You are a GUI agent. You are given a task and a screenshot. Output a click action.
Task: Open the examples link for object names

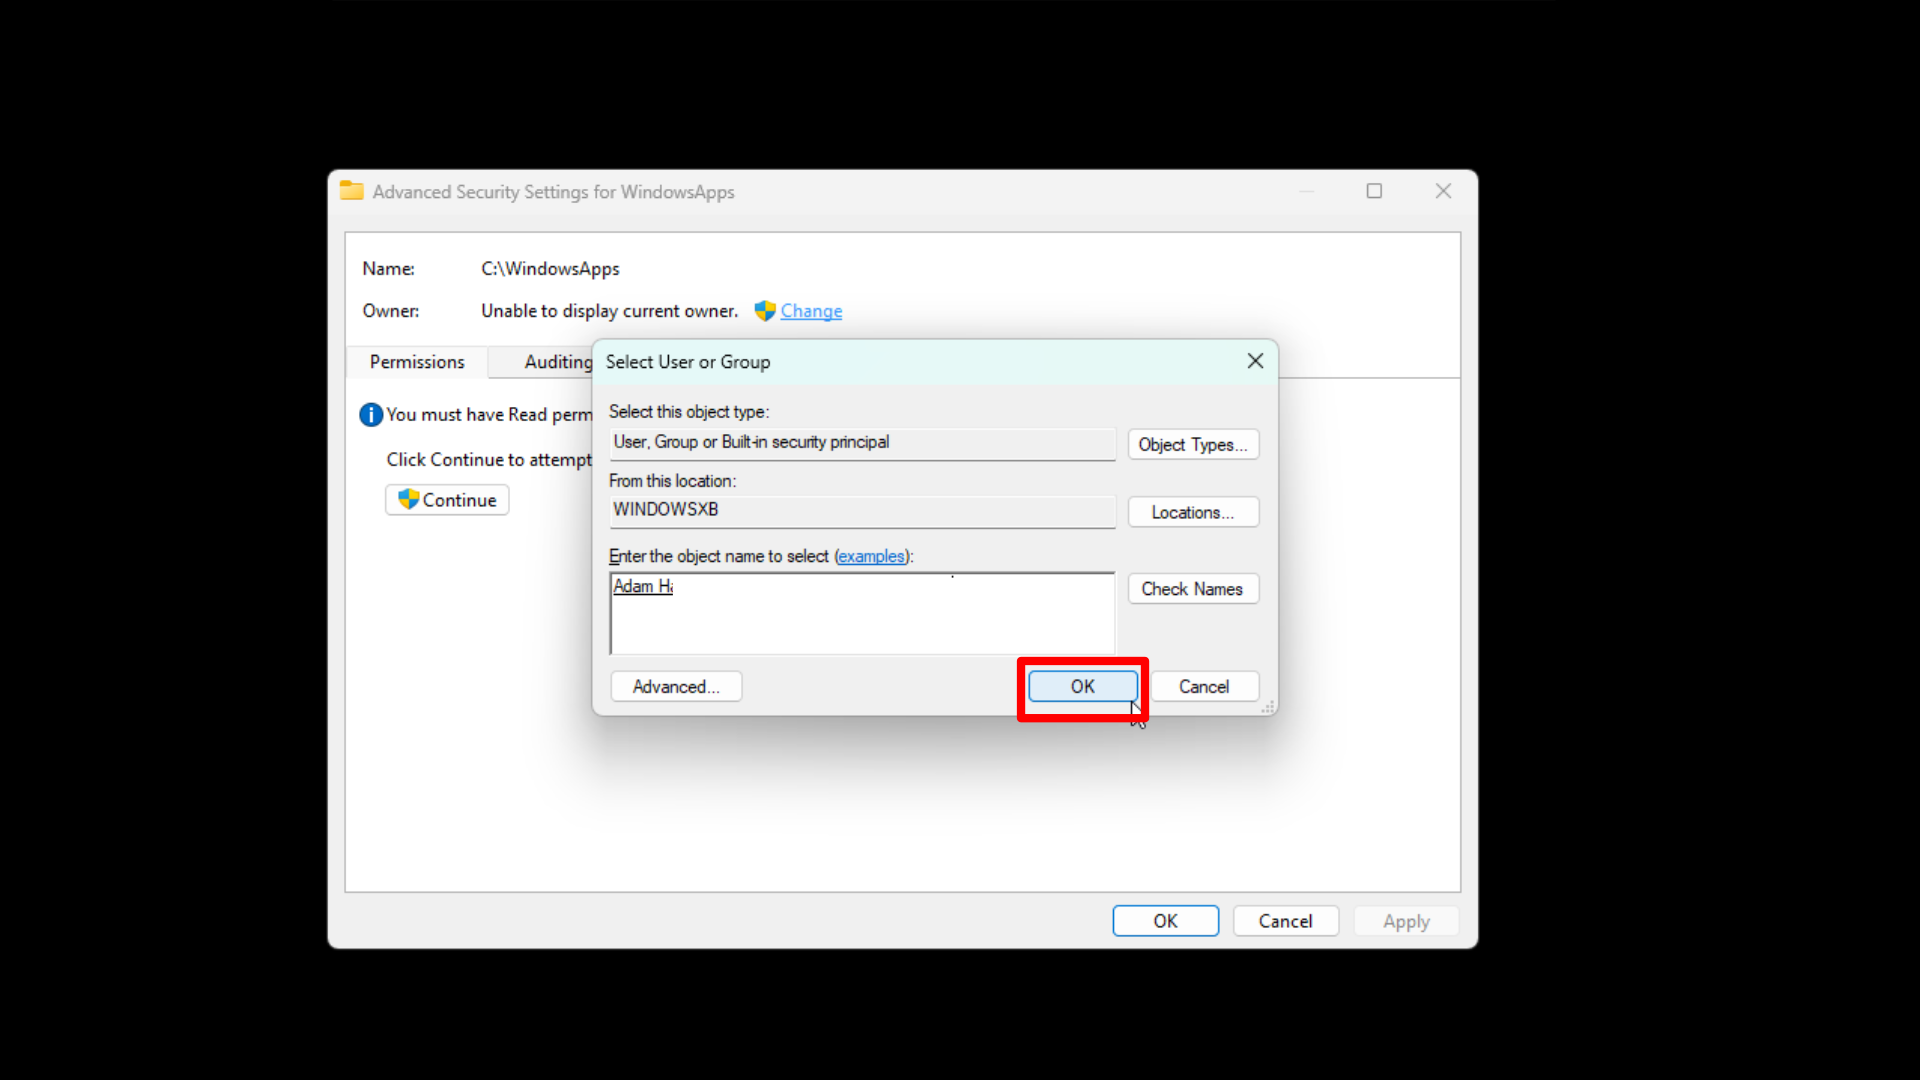click(x=871, y=556)
